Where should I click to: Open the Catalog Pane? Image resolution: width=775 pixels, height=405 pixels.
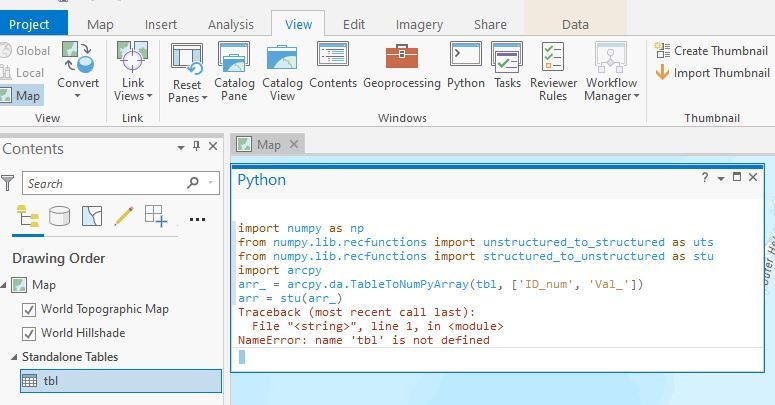[234, 72]
